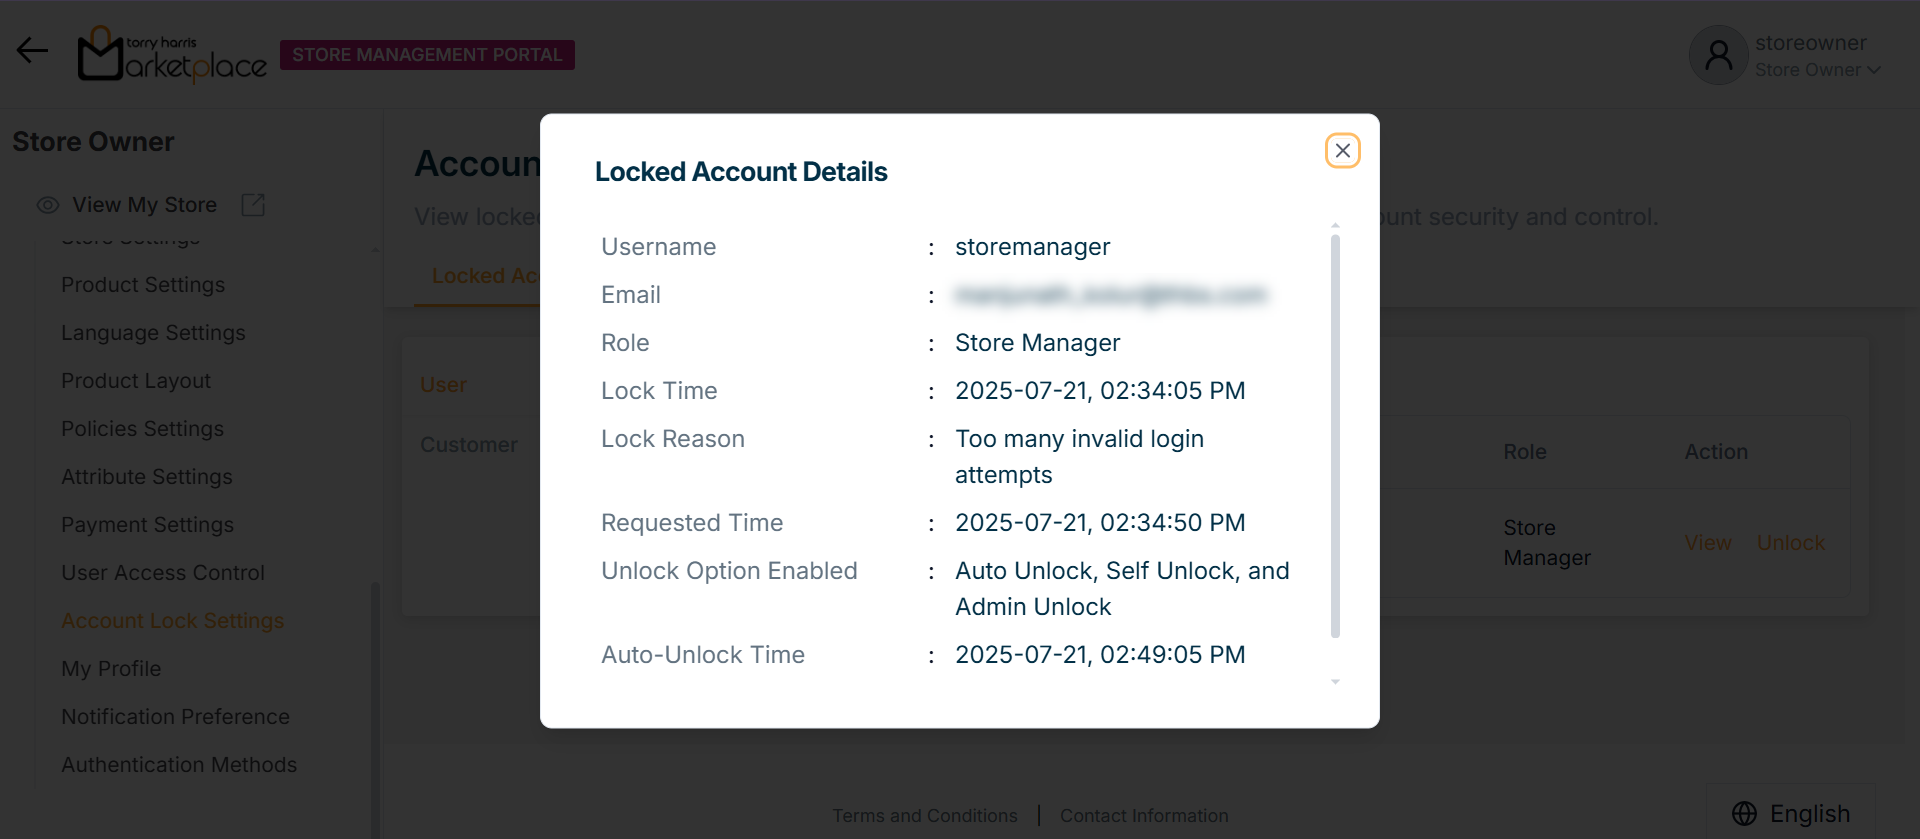Viewport: 1920px width, 839px height.
Task: Select Authentication Methods in sidebar
Action: 179,765
